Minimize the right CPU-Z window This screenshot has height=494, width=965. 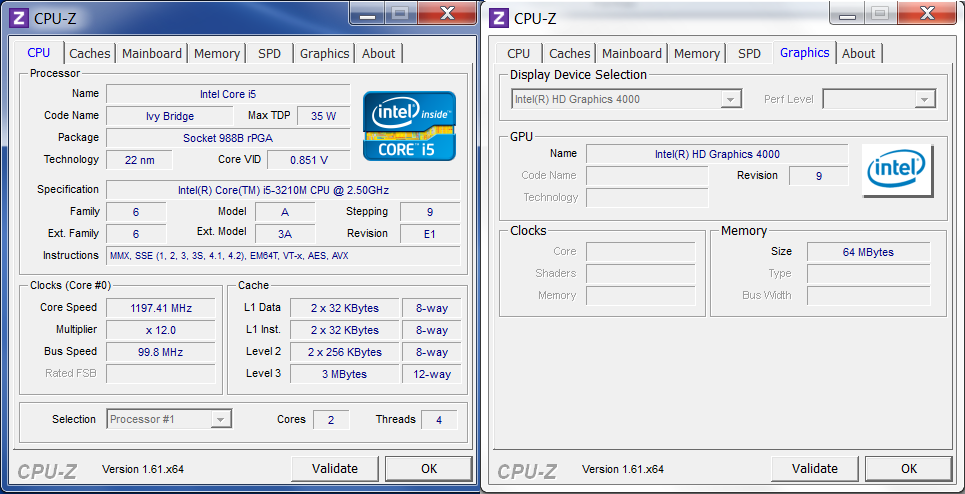[x=847, y=14]
